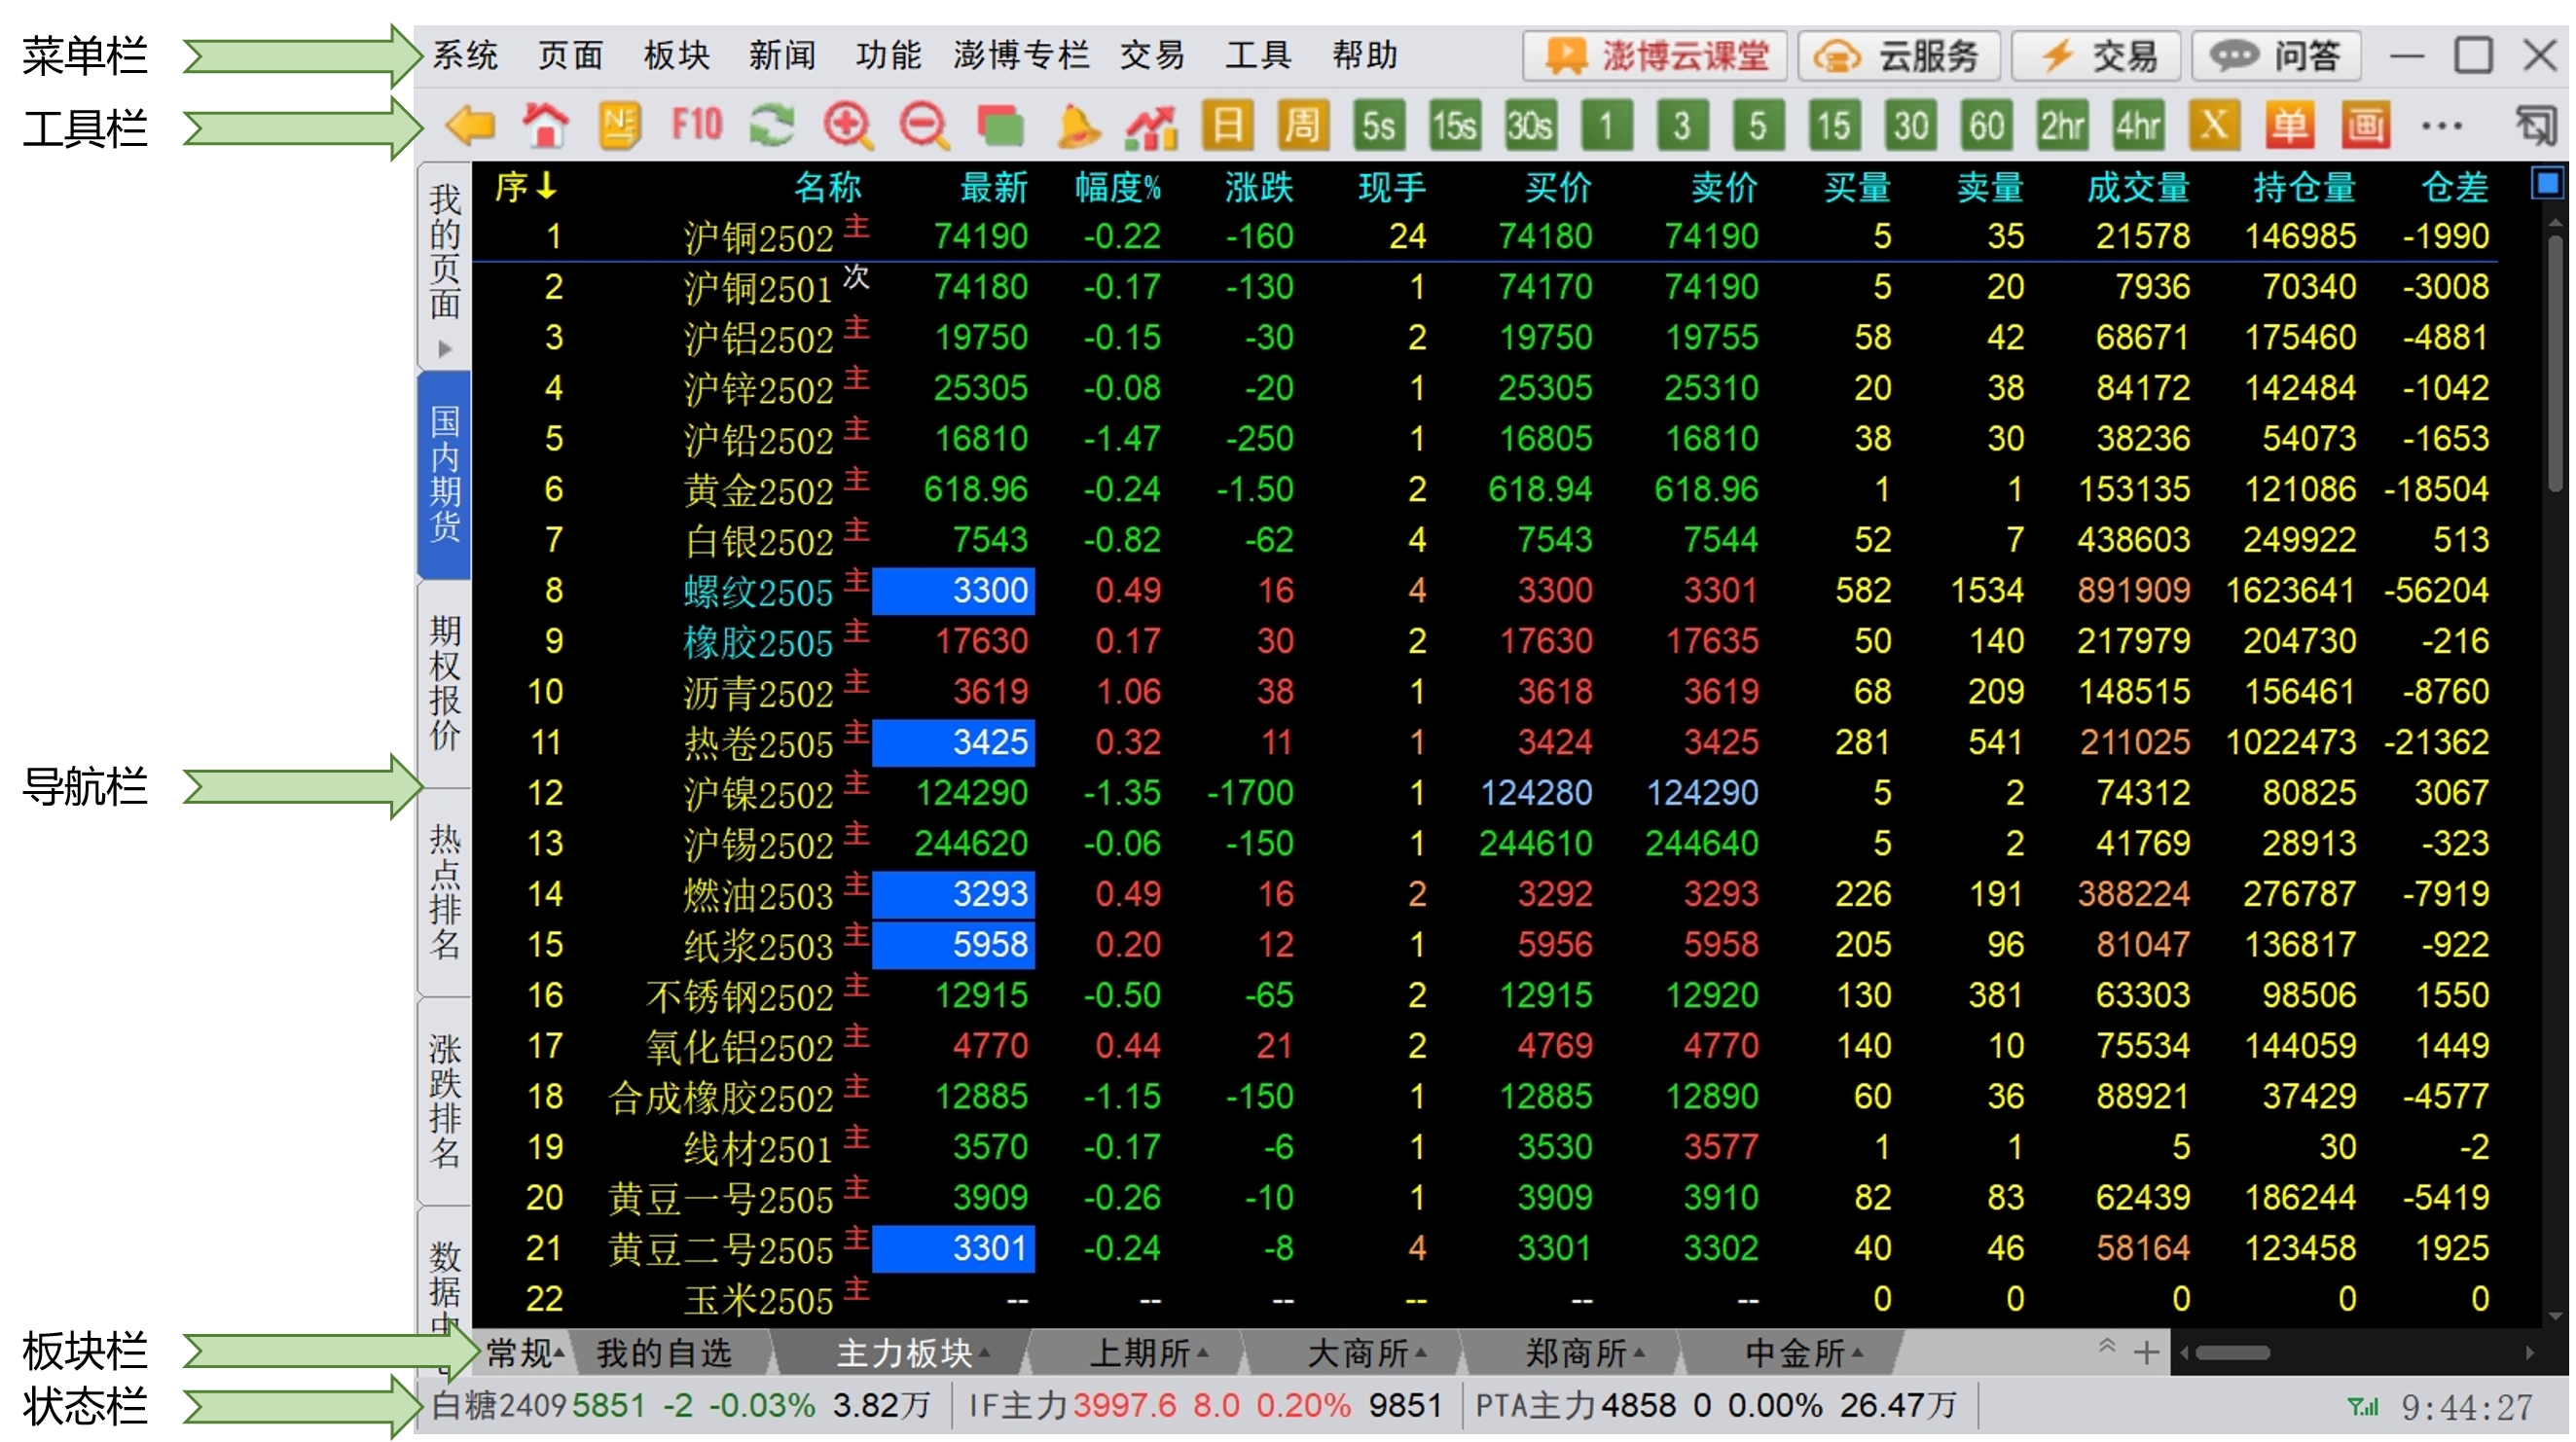Show more toolbar items via ellipsis
The width and height of the screenshot is (2576, 1442).
click(2441, 126)
